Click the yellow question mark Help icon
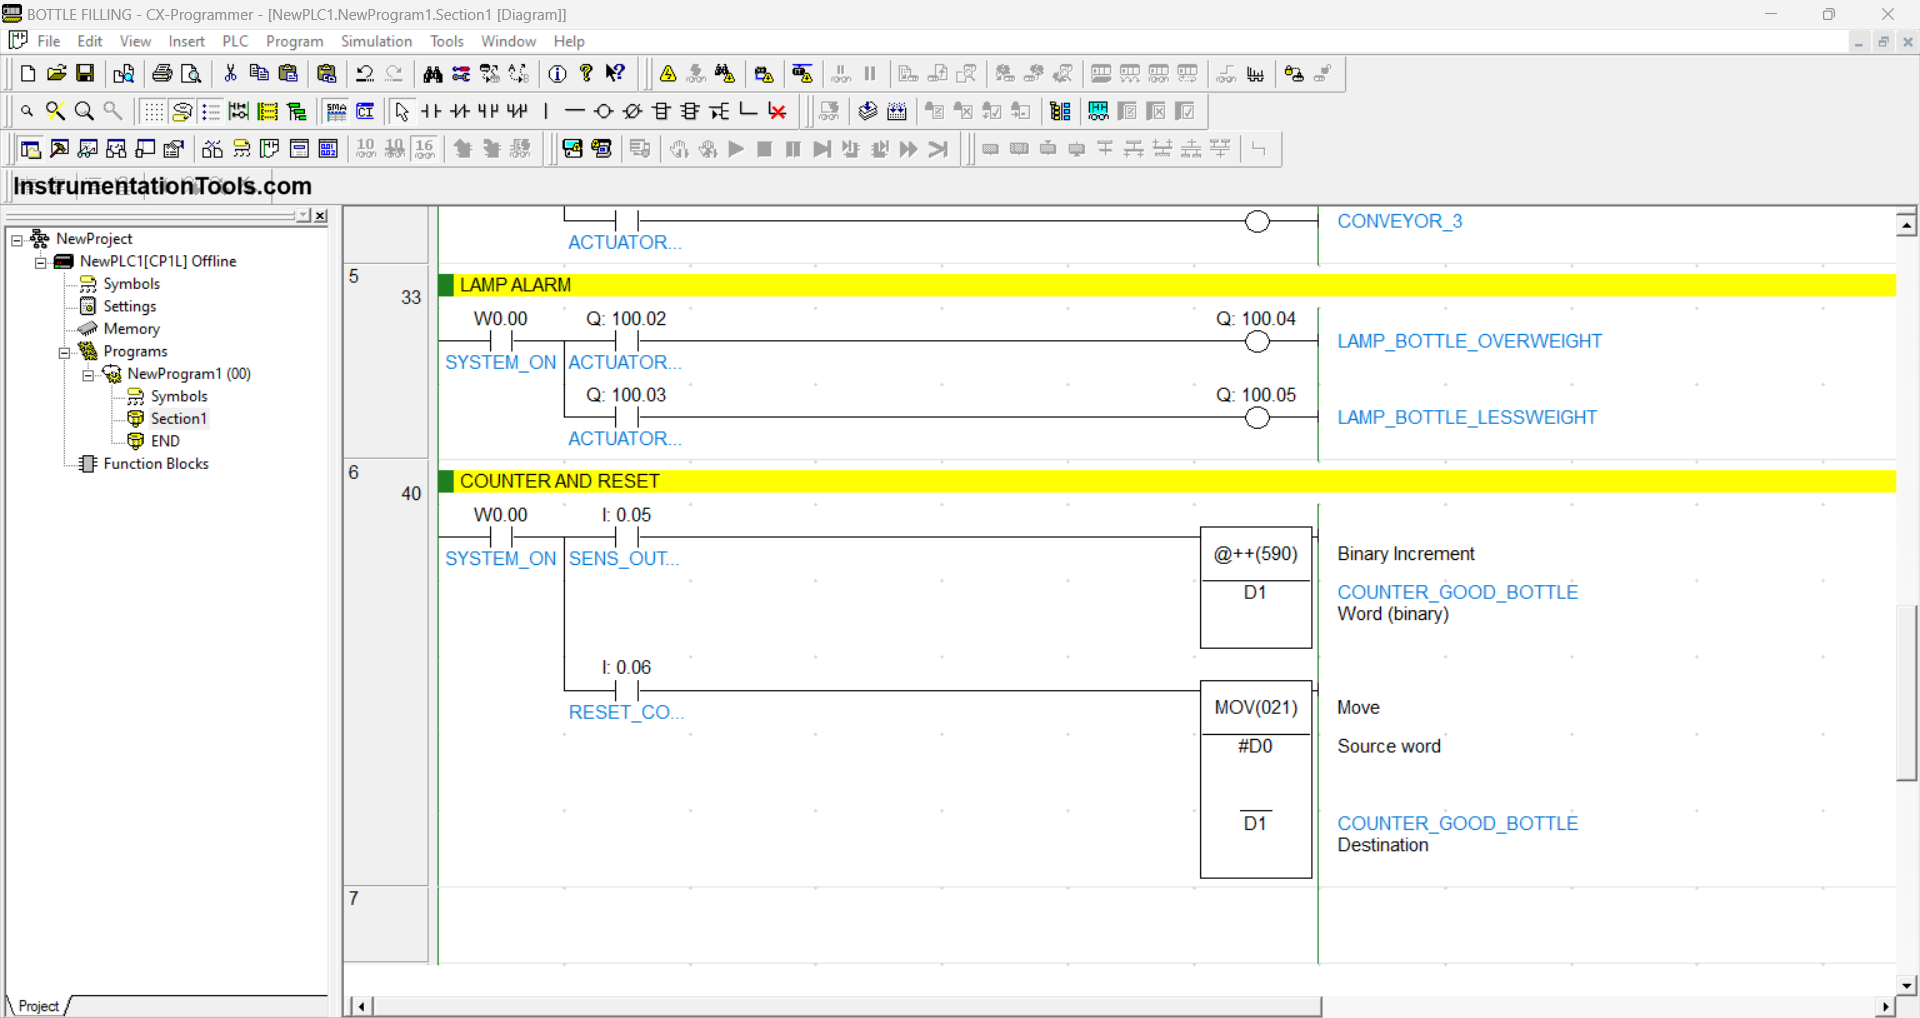This screenshot has width=1920, height=1018. point(587,74)
